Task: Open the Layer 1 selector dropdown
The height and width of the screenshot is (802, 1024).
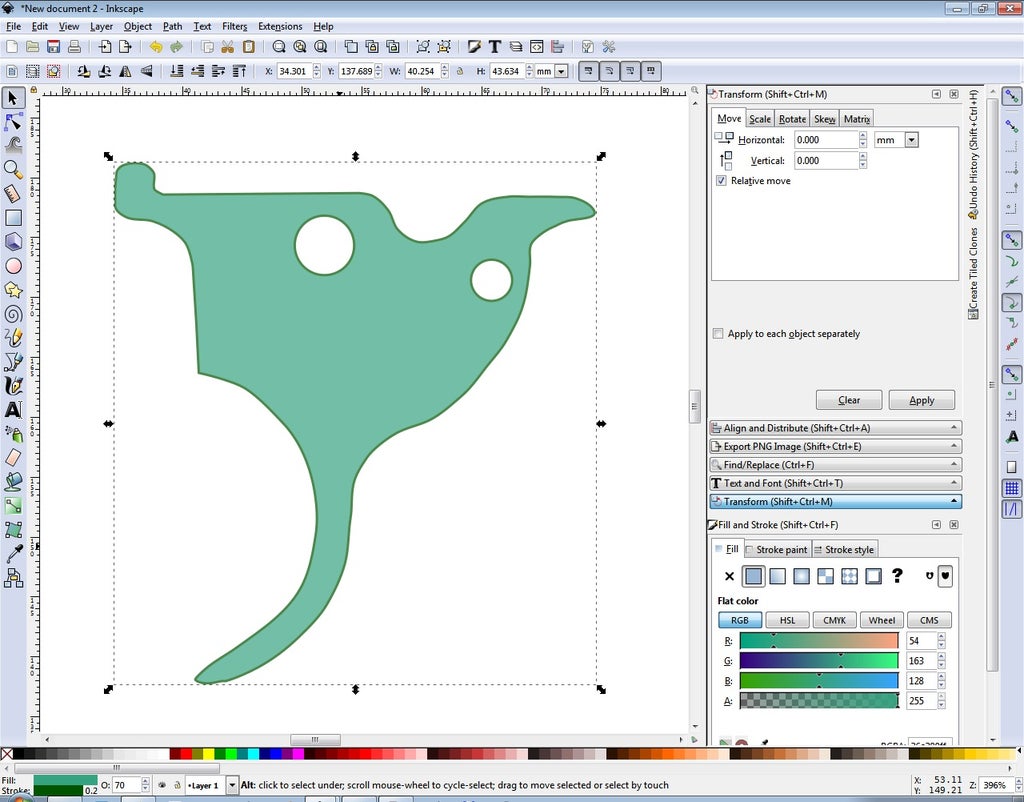Action: [x=233, y=785]
